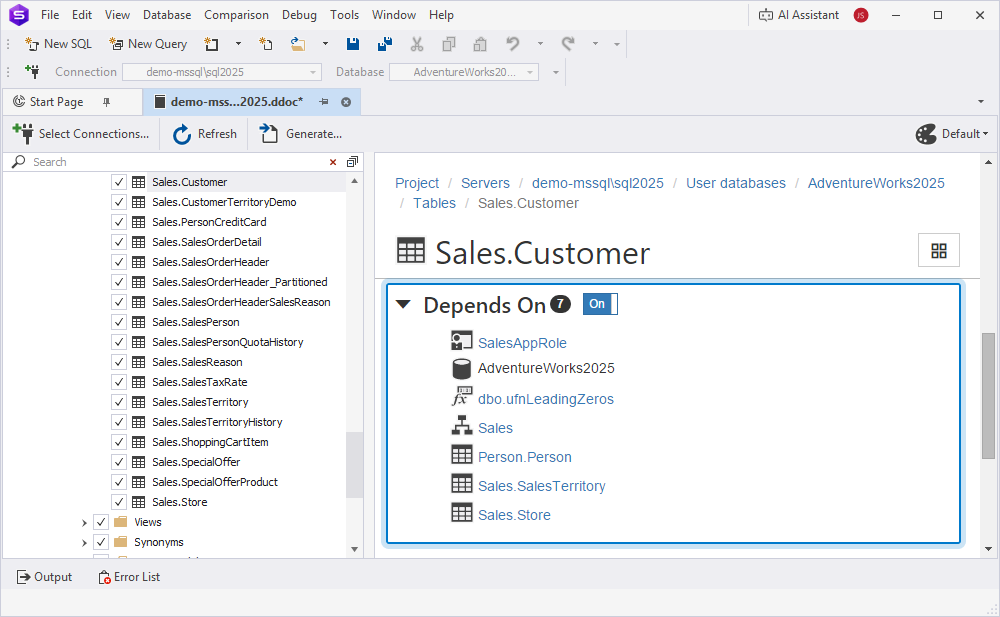Click the Copy icon in the toolbar

(449, 44)
